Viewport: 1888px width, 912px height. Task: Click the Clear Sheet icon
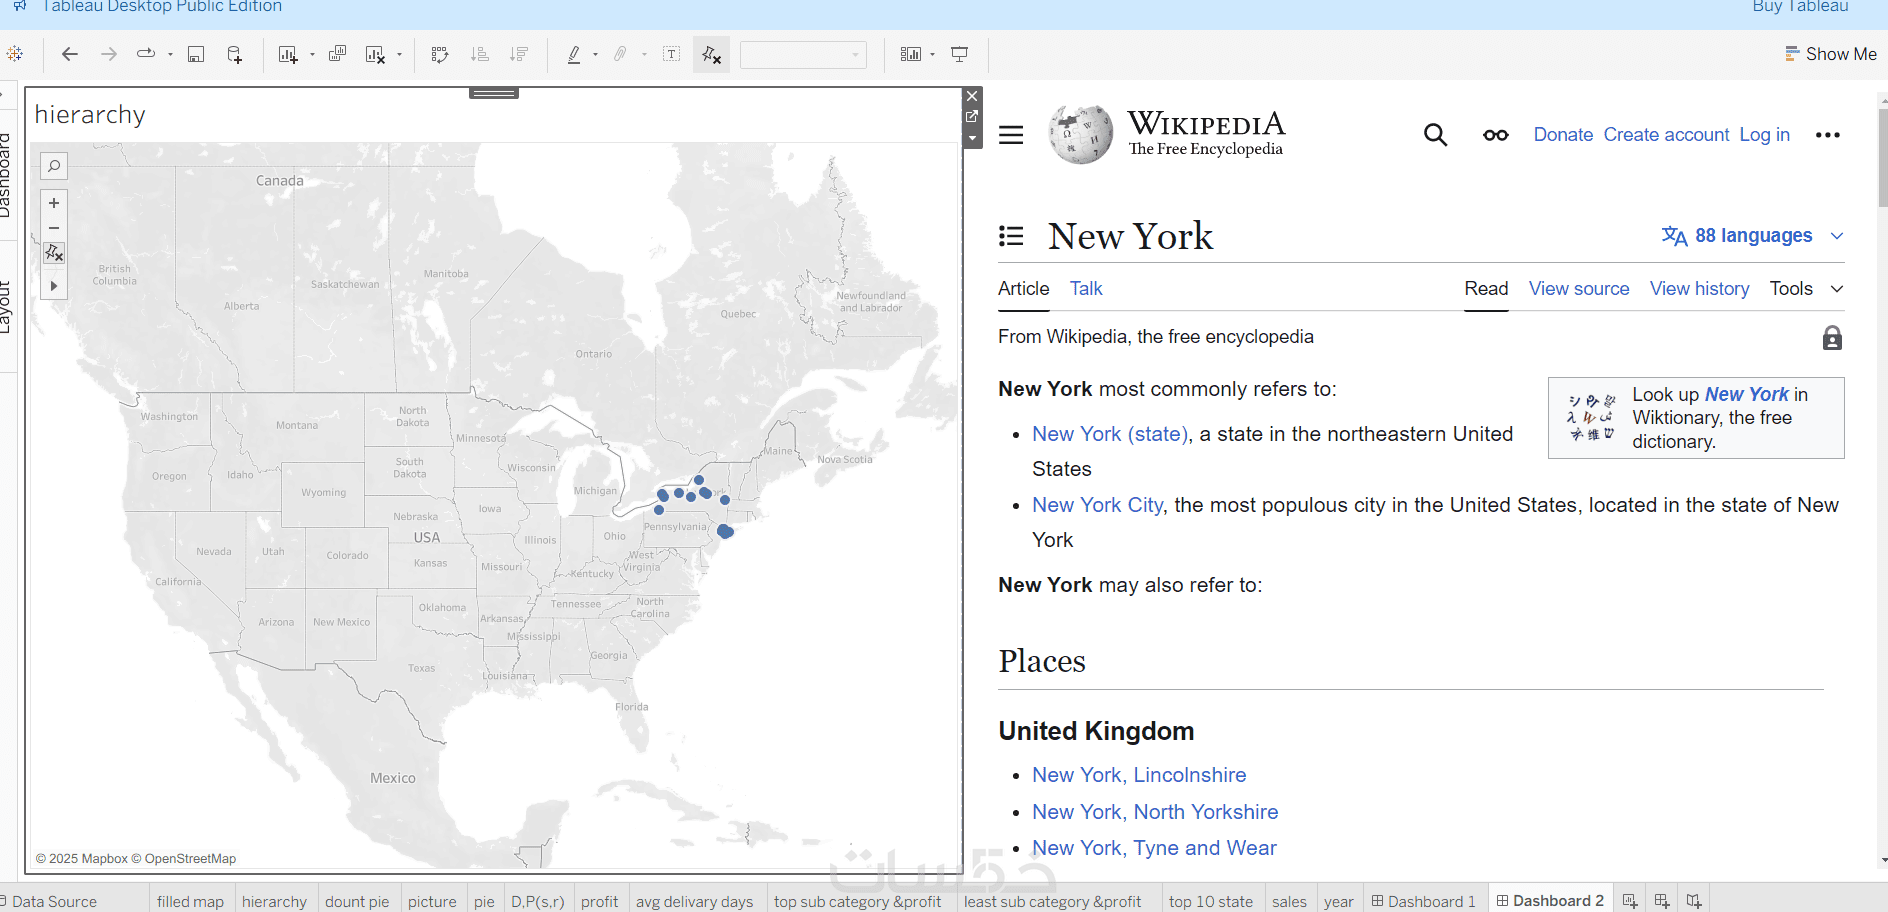pos(375,54)
